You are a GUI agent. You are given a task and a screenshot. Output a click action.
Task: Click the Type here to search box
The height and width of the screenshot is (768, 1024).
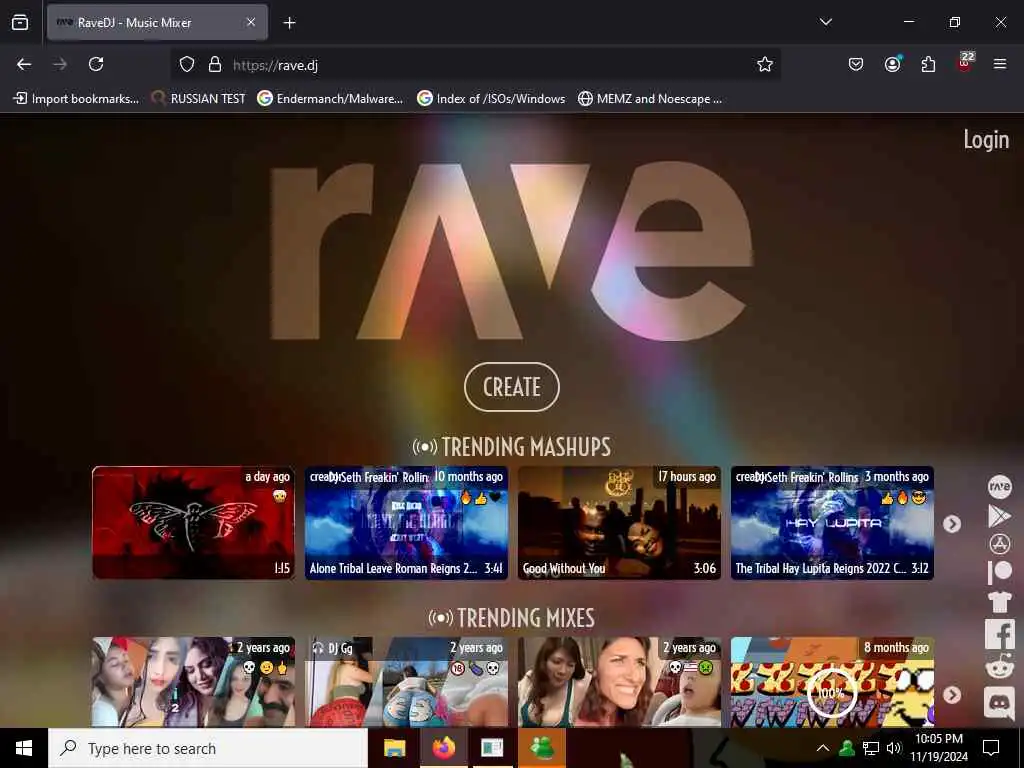point(208,748)
